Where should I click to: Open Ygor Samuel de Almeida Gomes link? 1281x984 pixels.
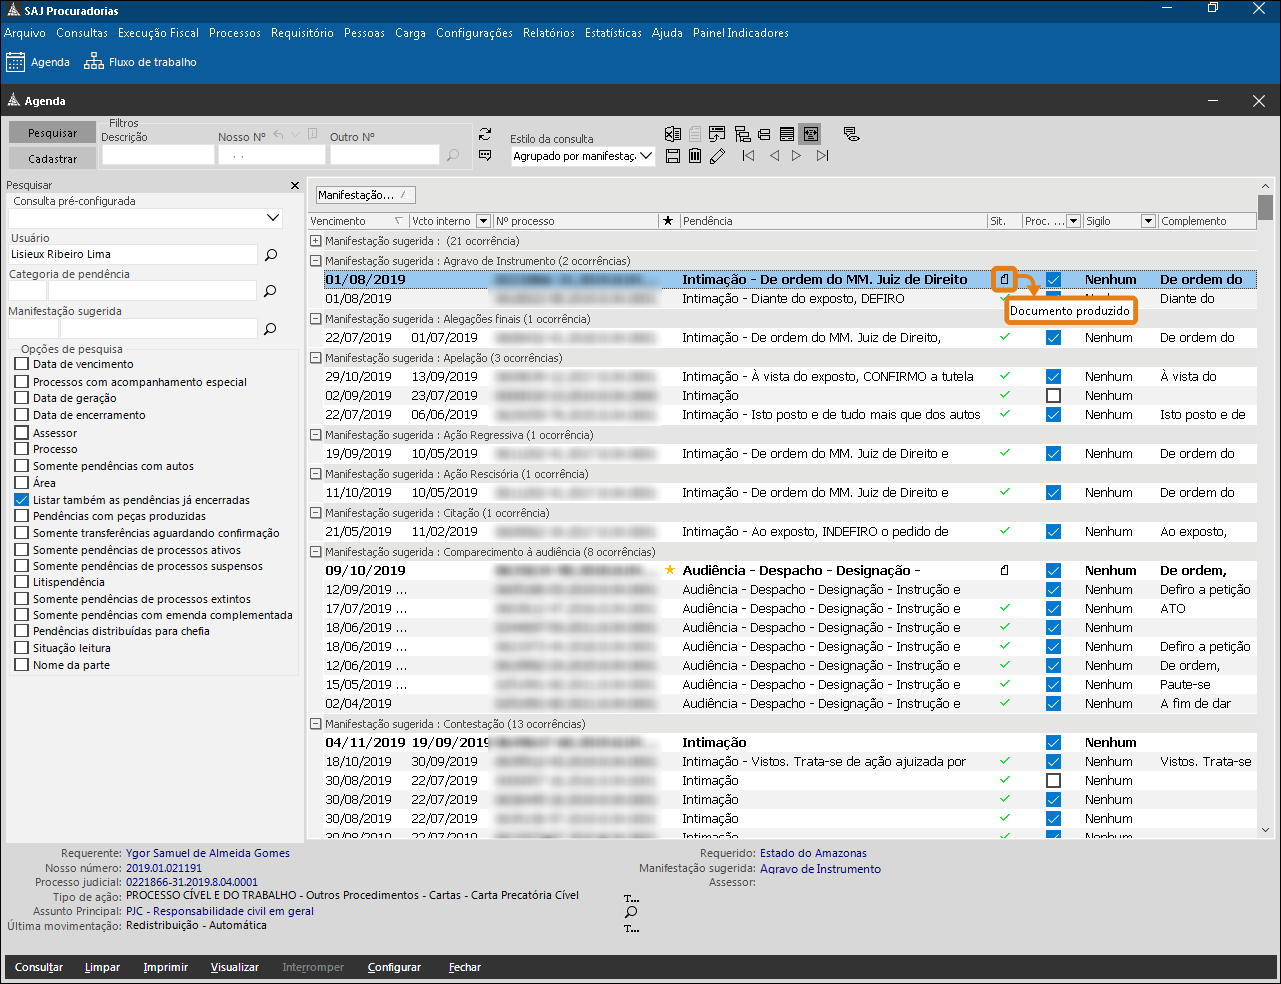click(x=208, y=853)
